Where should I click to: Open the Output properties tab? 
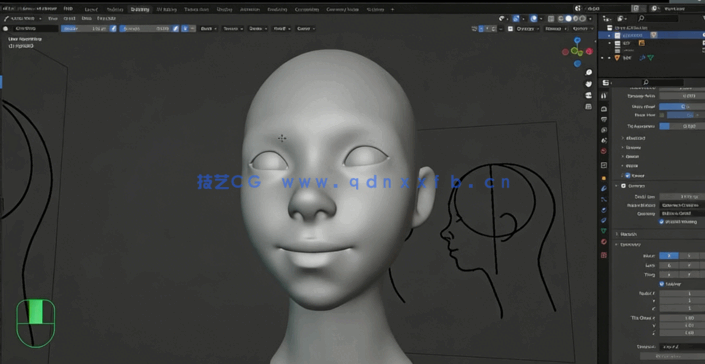point(604,120)
